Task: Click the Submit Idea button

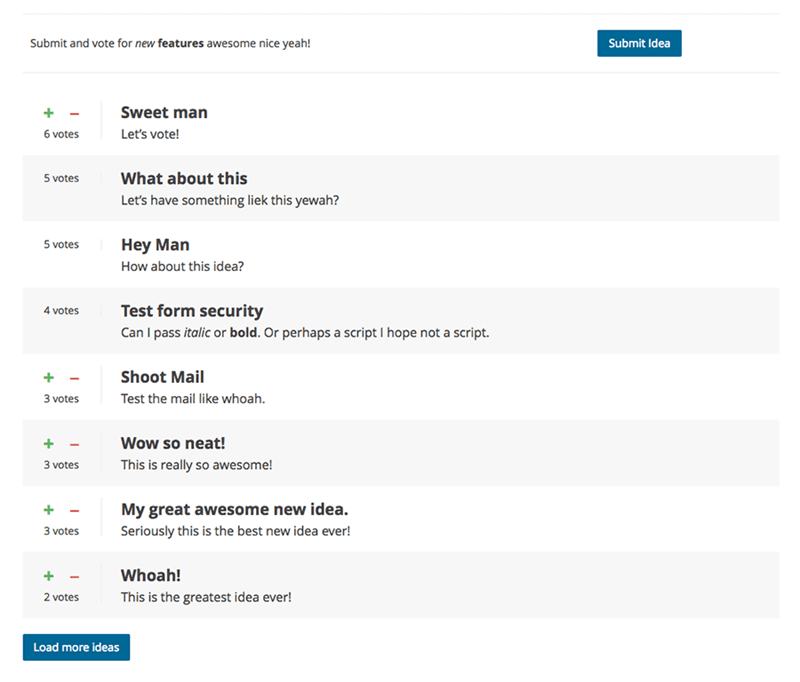Action: (x=639, y=43)
